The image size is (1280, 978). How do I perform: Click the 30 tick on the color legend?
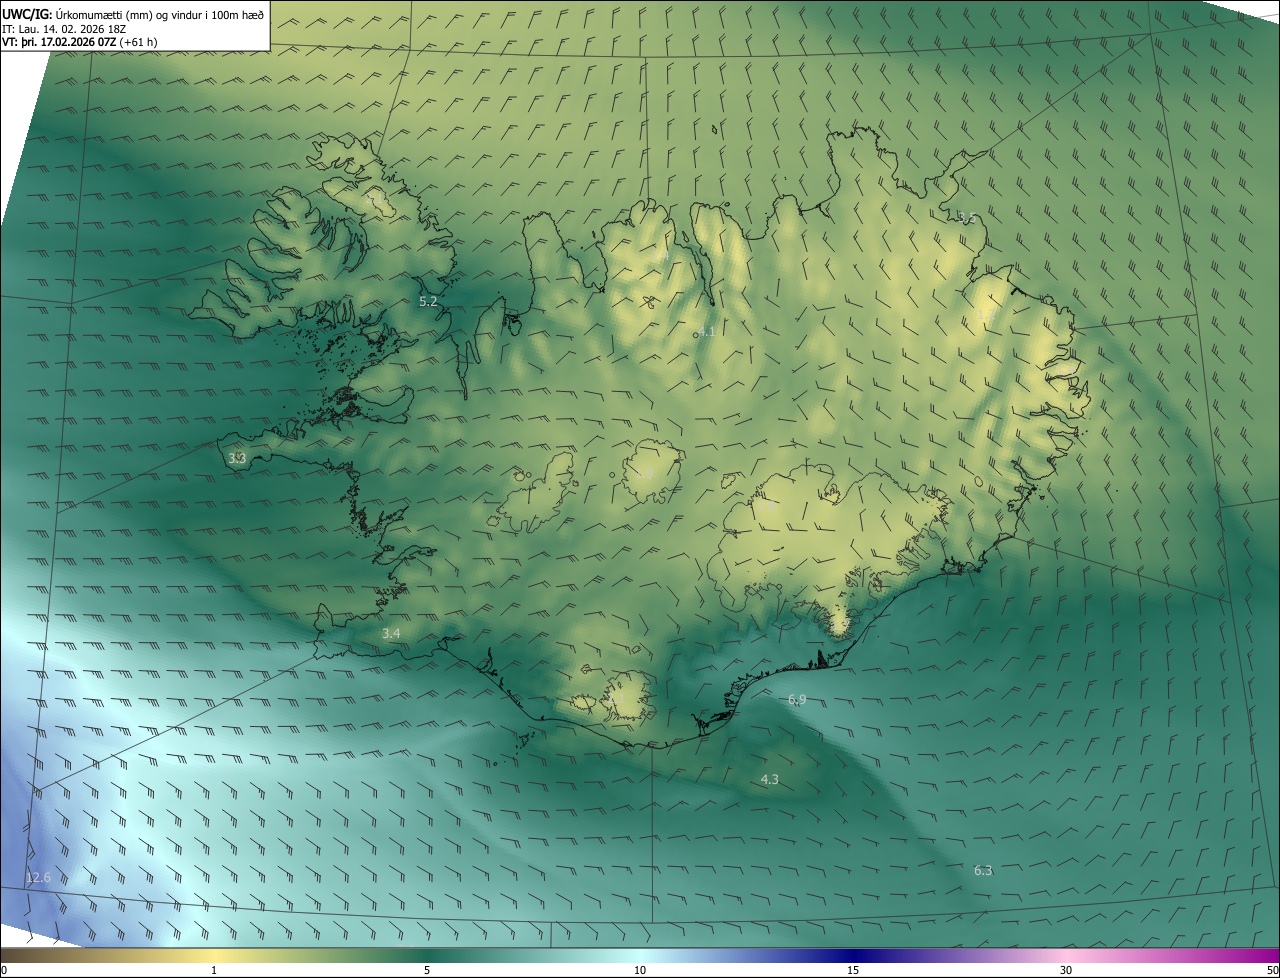(x=1066, y=971)
